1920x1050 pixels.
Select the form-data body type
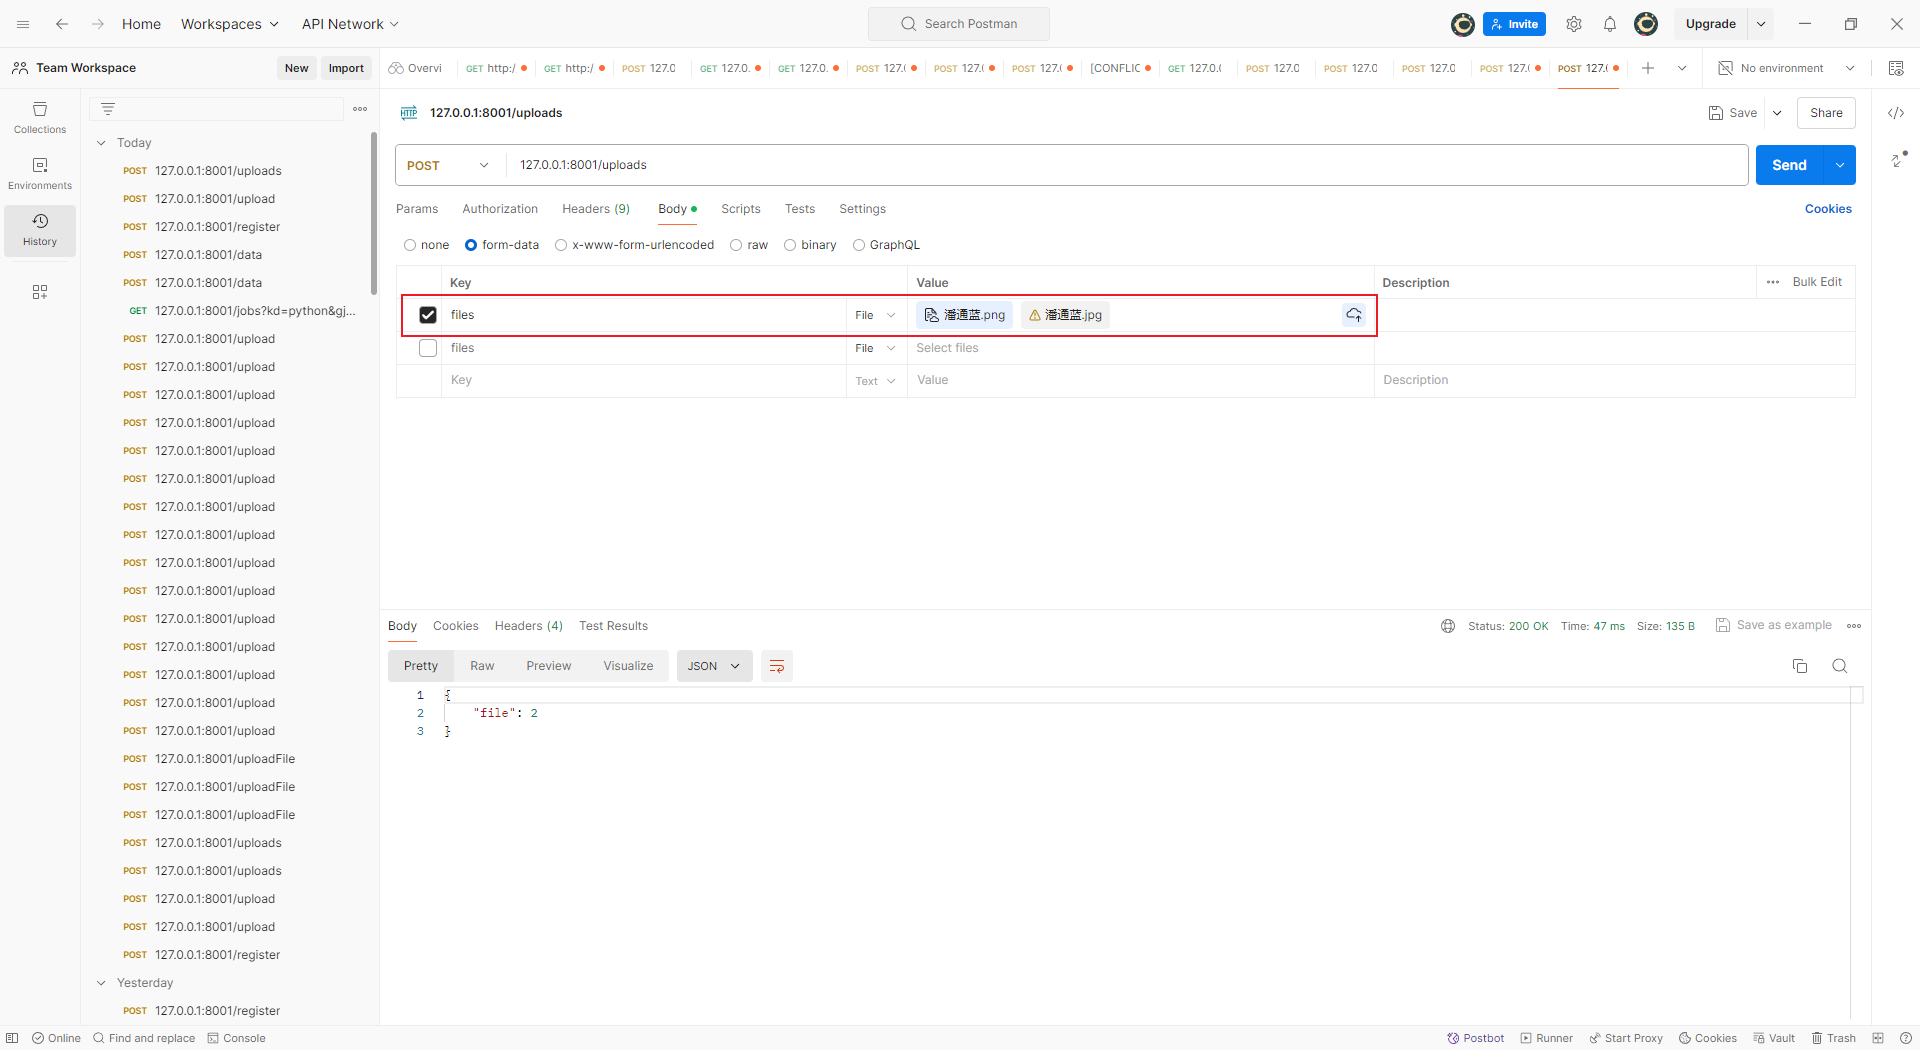pos(471,245)
